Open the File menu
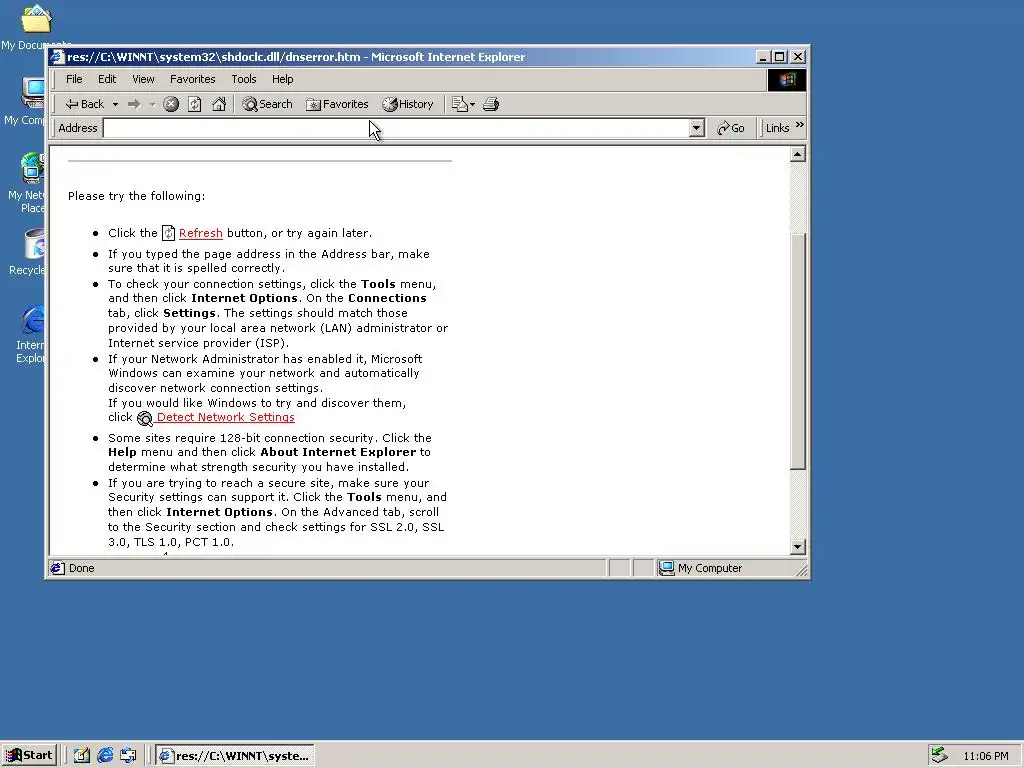 click(74, 79)
